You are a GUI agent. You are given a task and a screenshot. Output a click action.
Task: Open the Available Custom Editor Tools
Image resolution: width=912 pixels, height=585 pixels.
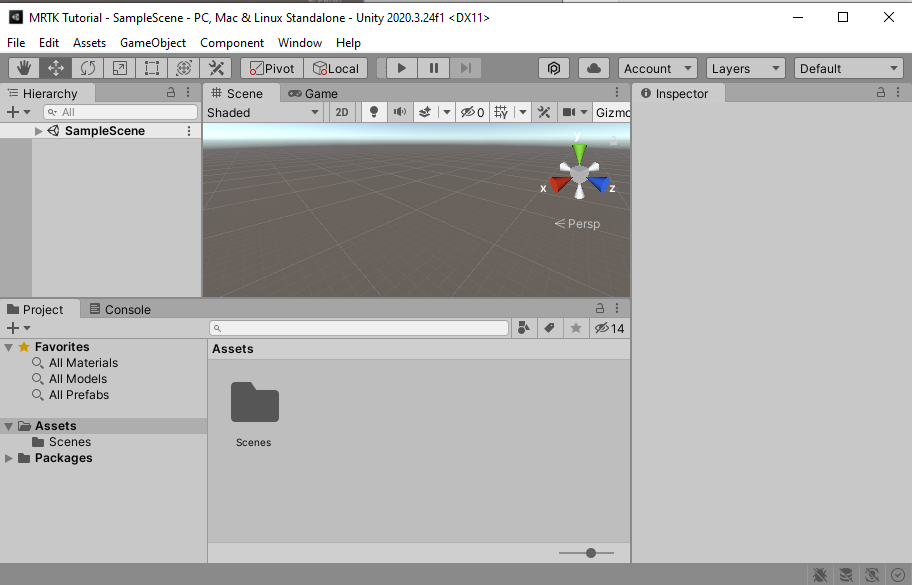pyautogui.click(x=216, y=68)
